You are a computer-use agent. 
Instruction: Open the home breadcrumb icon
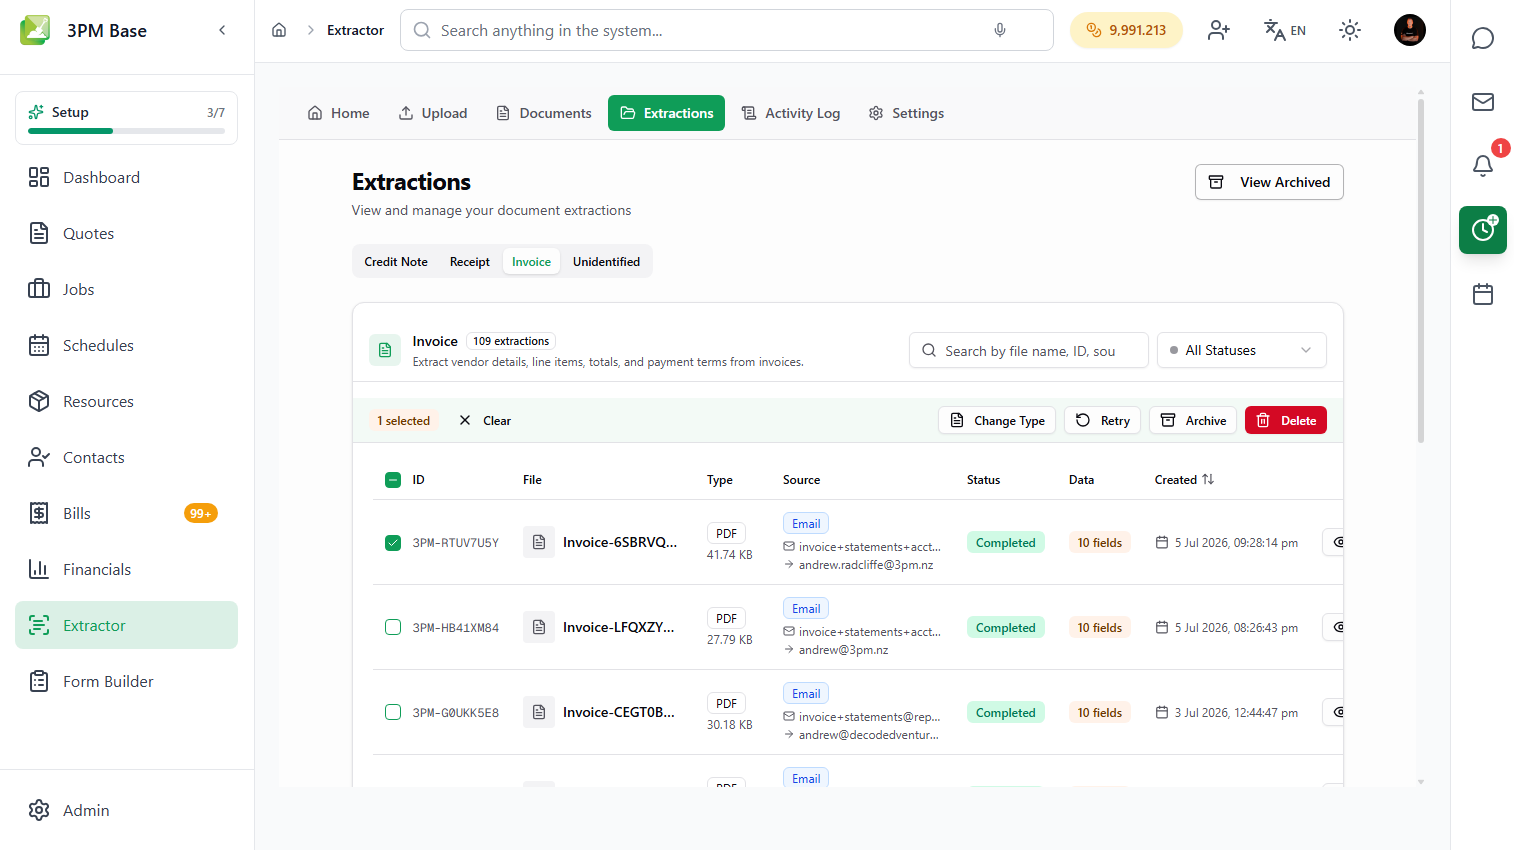[x=279, y=30]
